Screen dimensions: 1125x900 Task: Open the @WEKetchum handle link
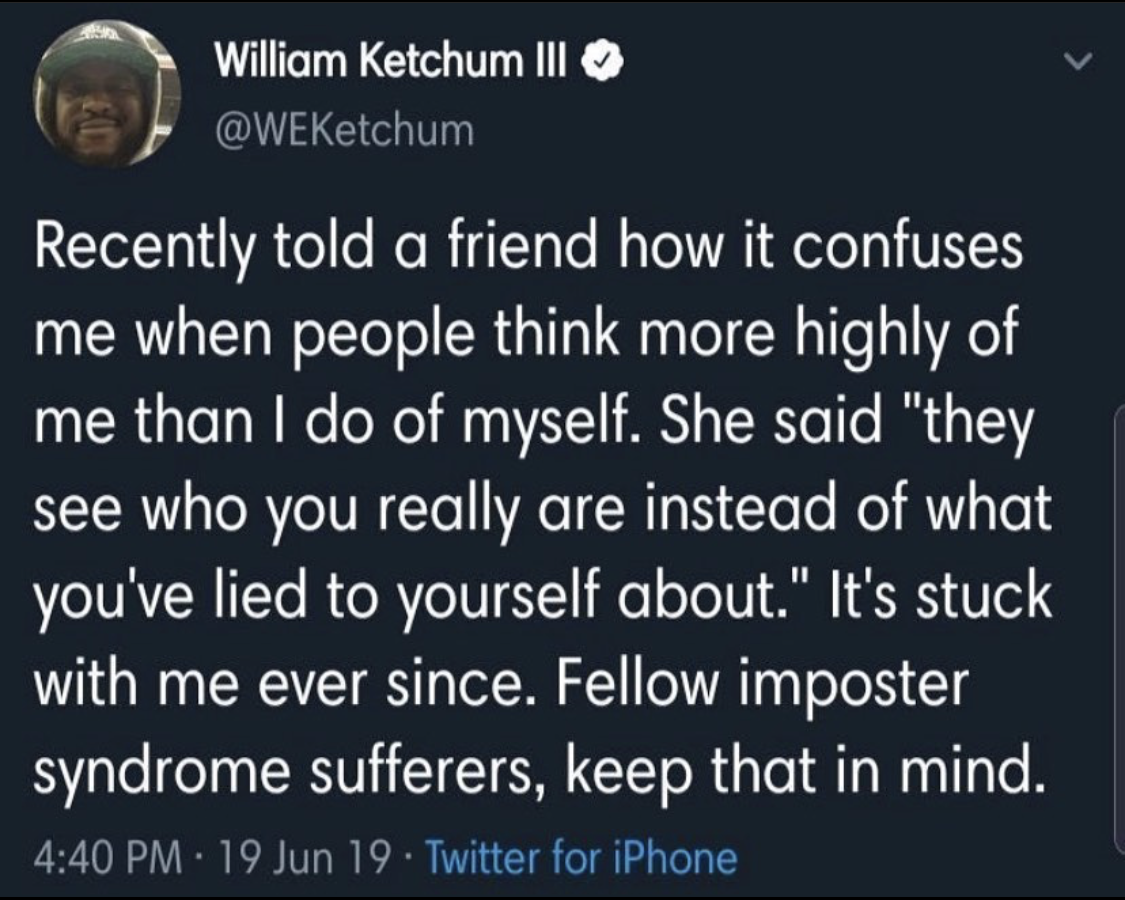345,128
